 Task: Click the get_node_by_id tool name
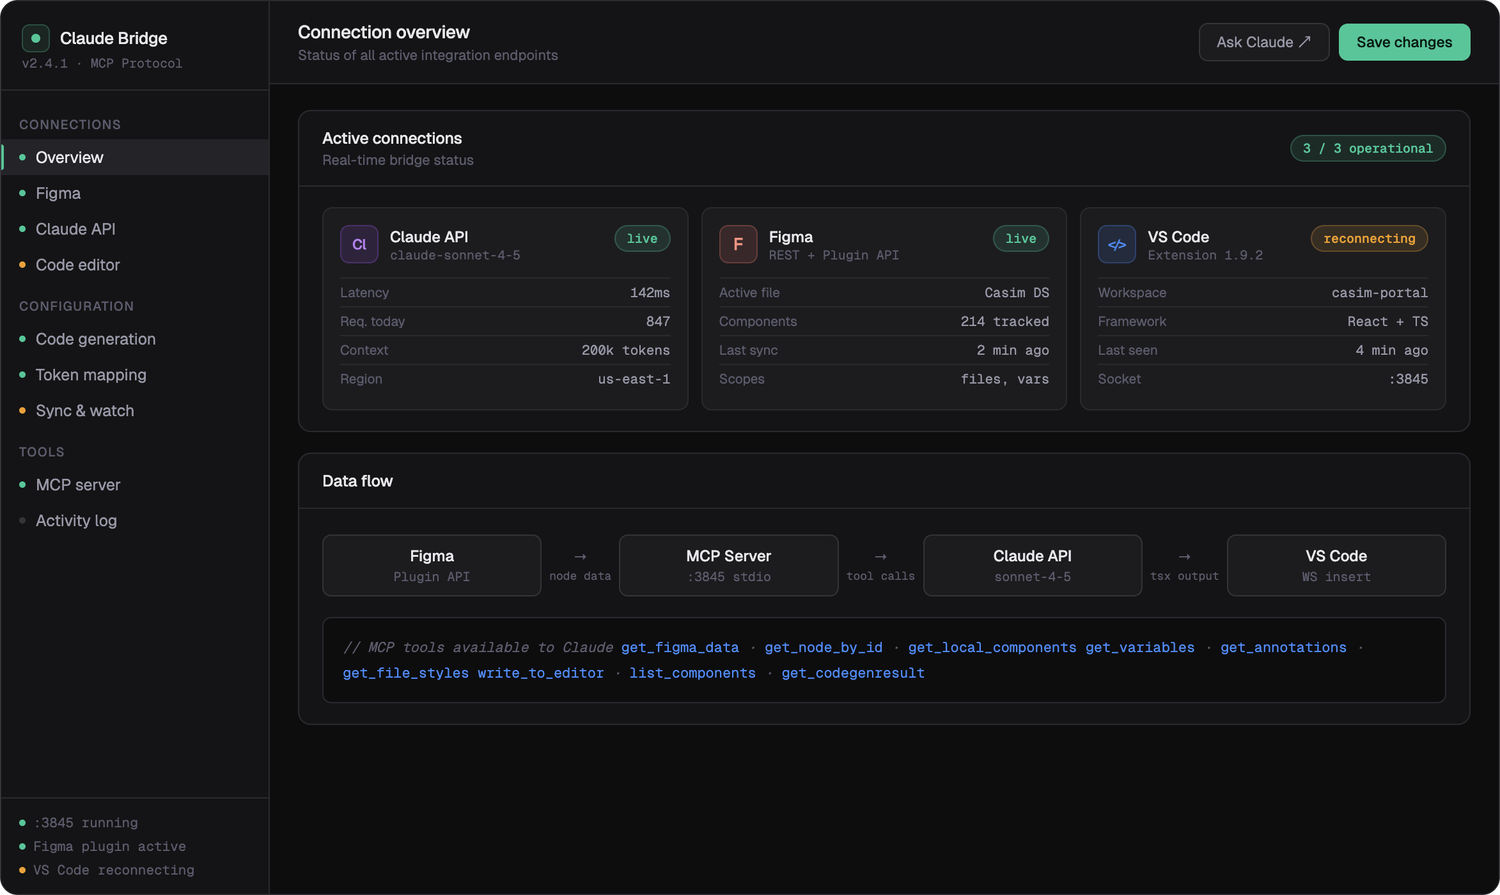(823, 648)
